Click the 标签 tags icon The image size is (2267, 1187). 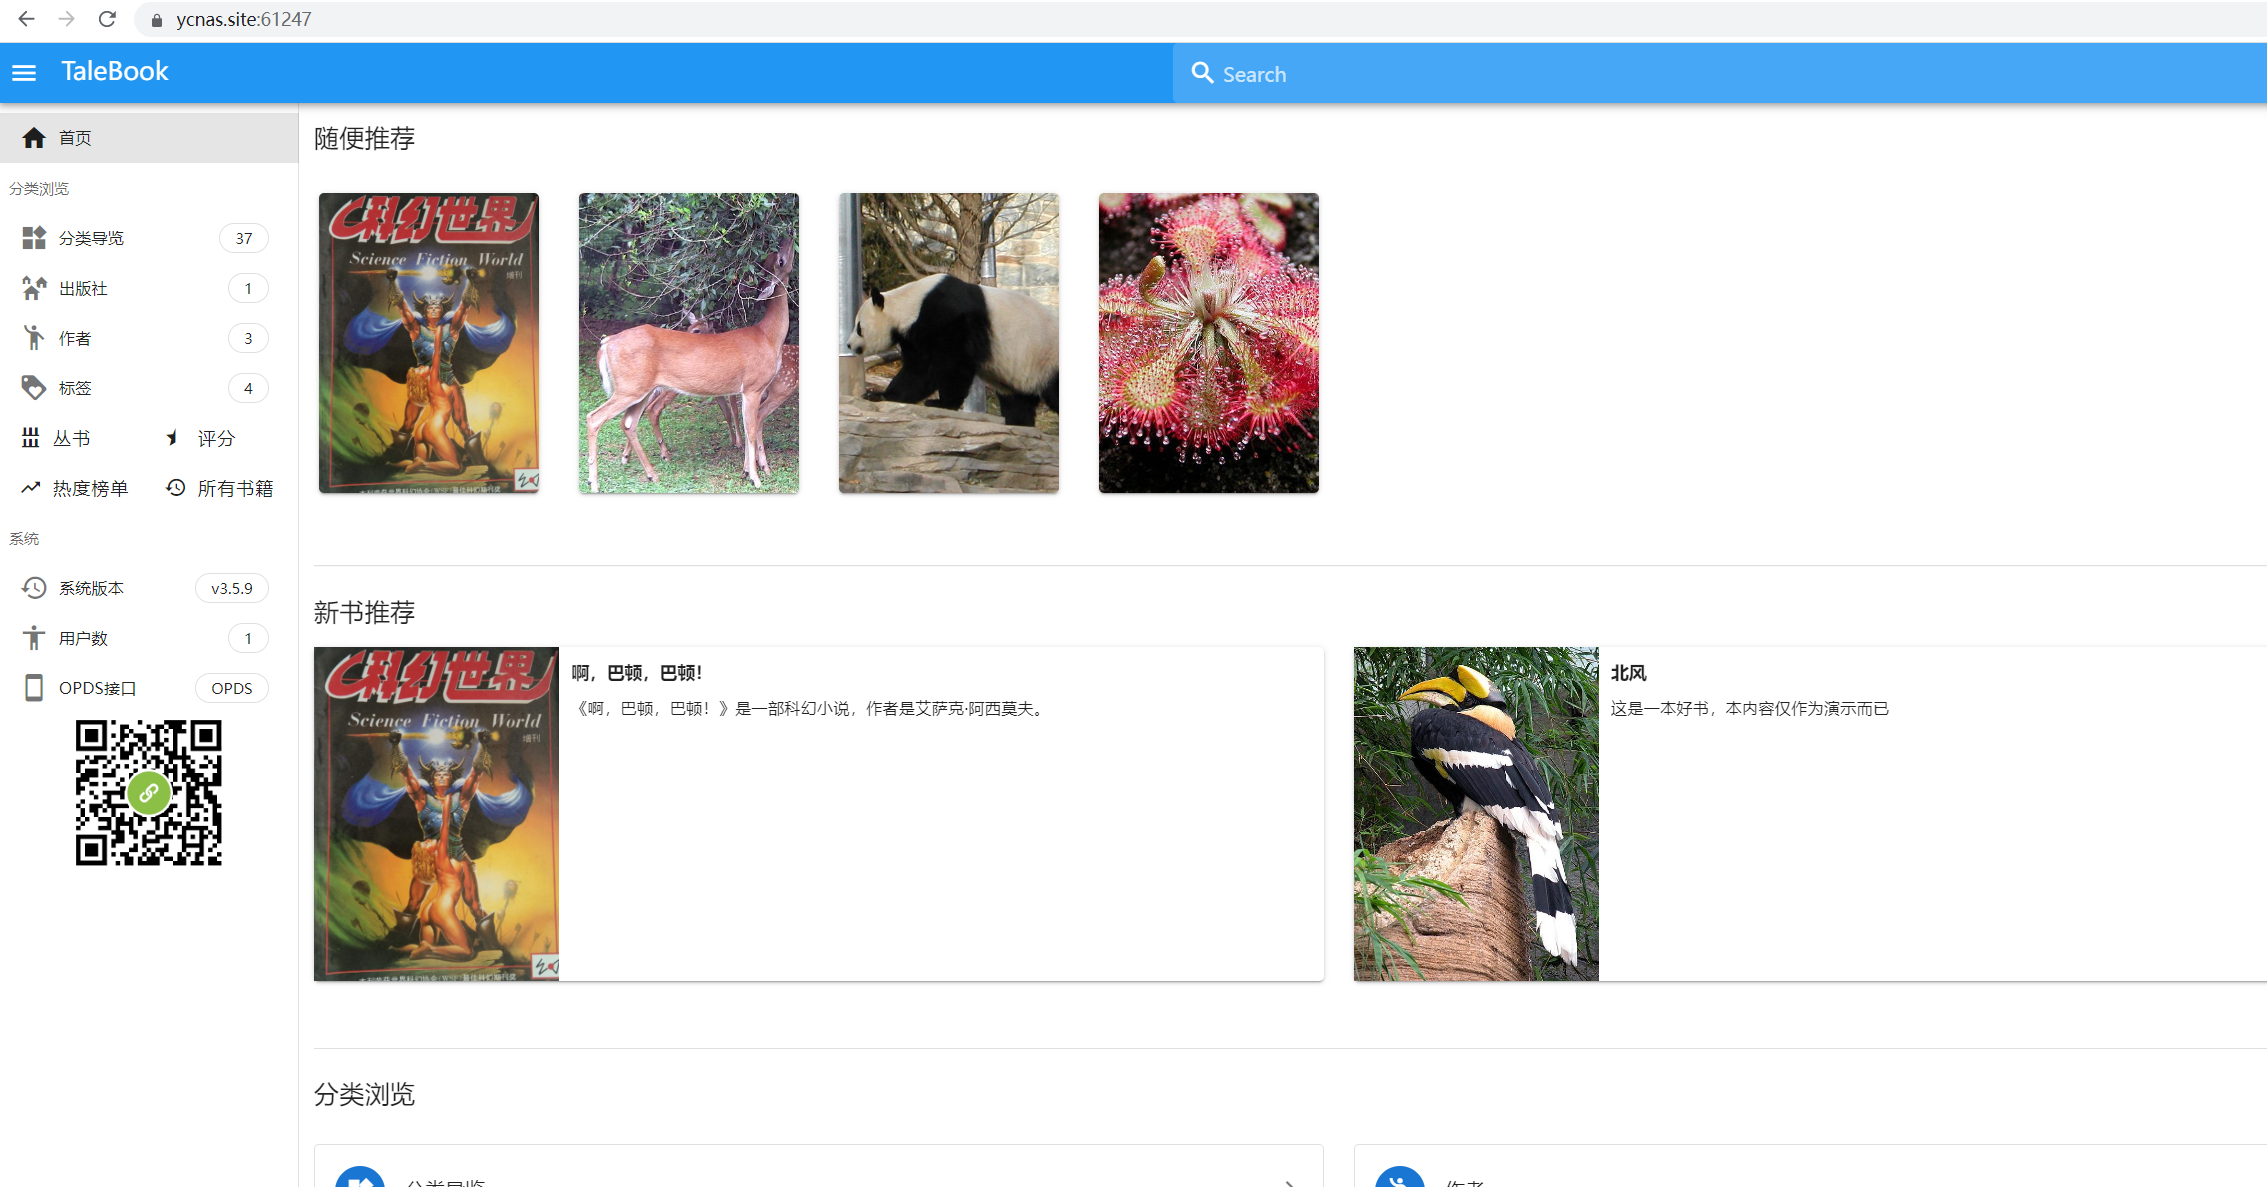tap(34, 388)
